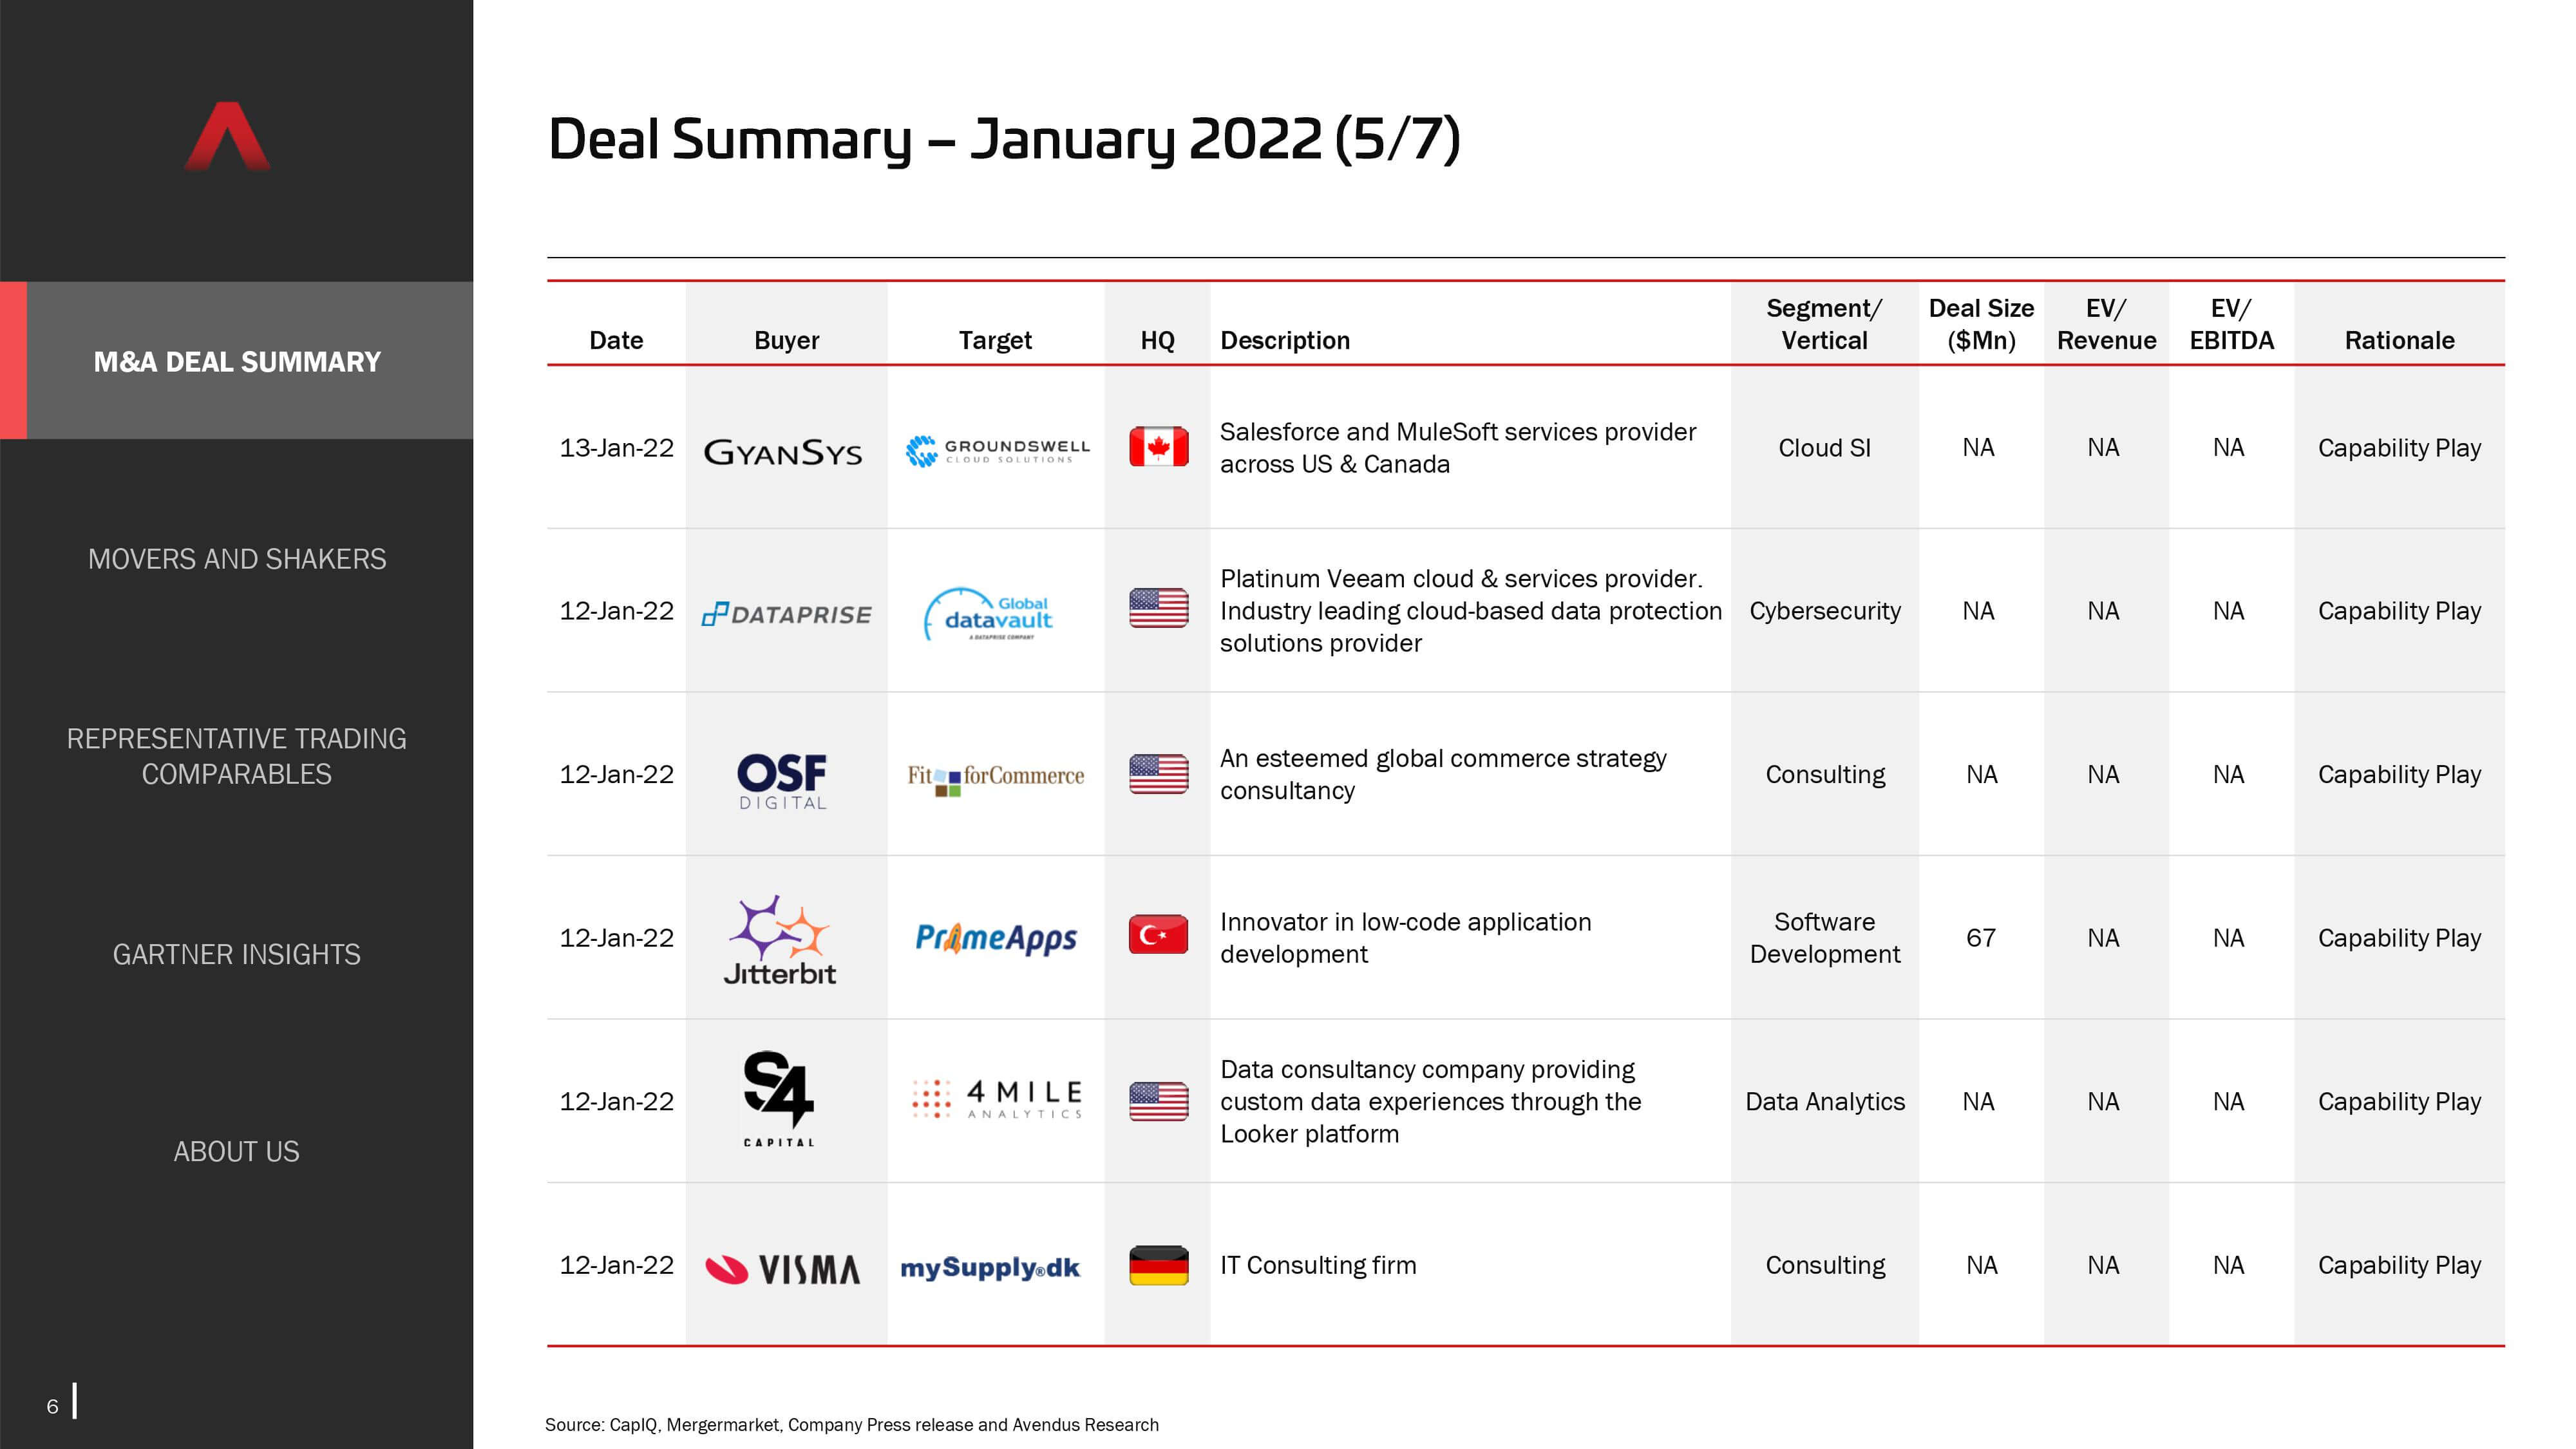Open the M&A Deal Summary section
The width and height of the screenshot is (2576, 1449).
(x=237, y=361)
